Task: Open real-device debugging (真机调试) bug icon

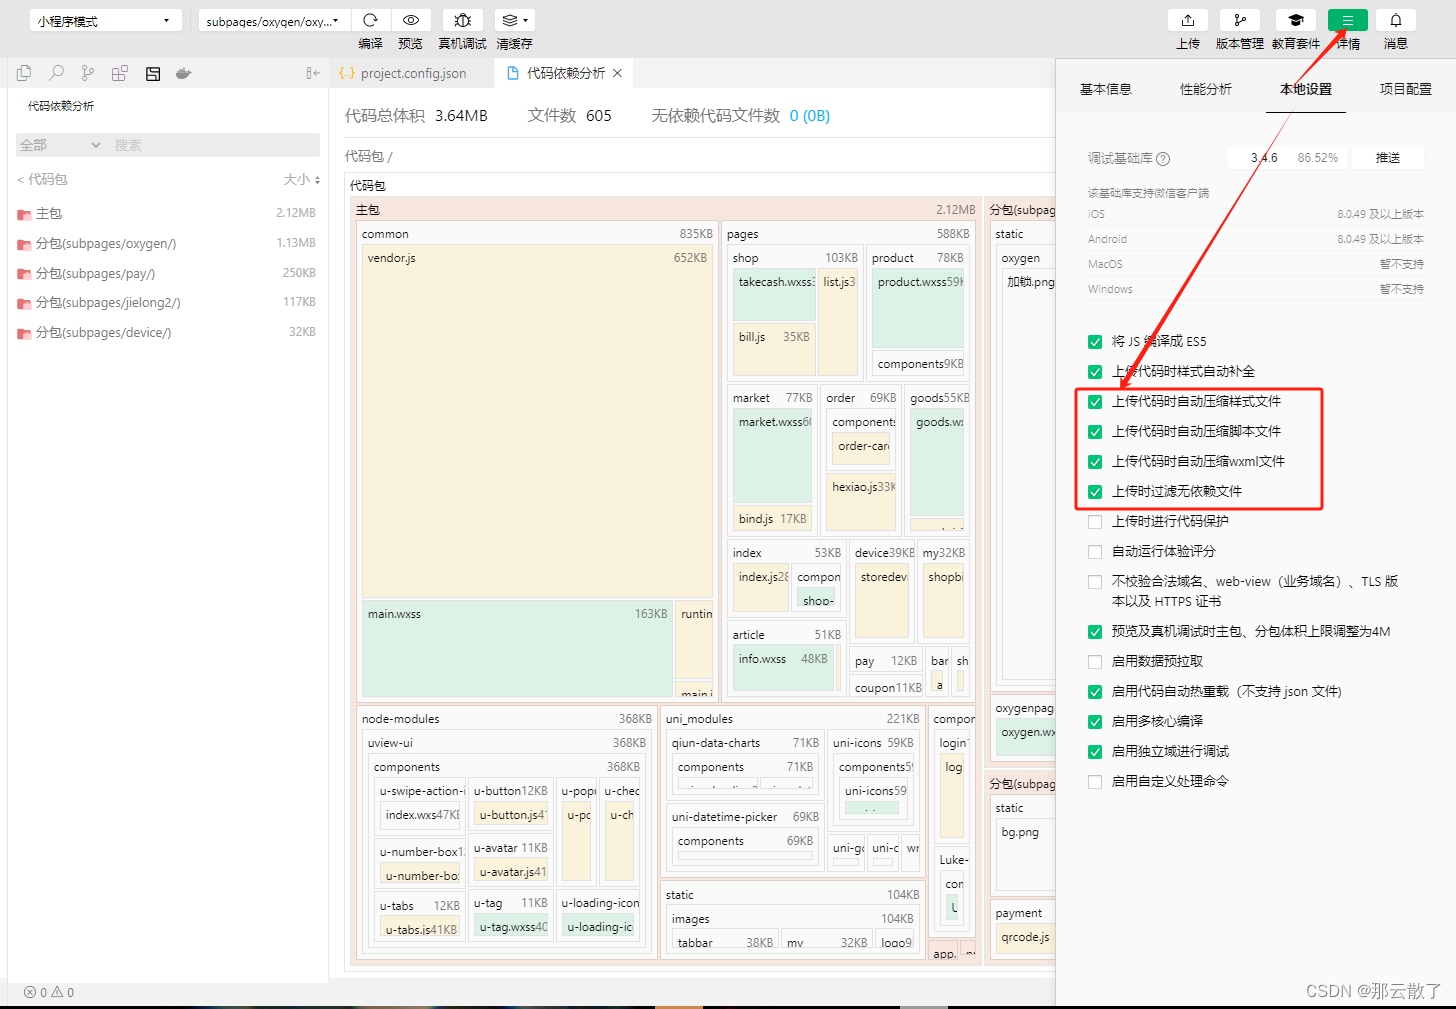Action: point(462,20)
